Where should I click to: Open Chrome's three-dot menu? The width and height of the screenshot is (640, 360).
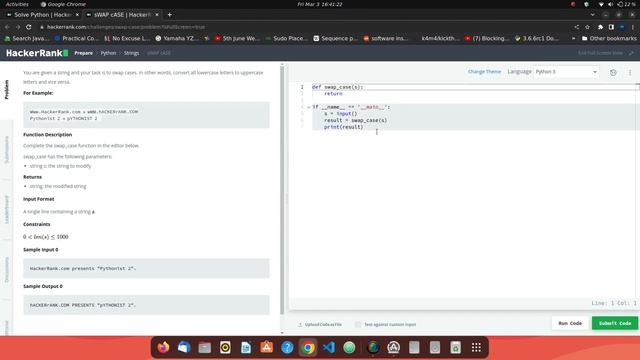633,27
